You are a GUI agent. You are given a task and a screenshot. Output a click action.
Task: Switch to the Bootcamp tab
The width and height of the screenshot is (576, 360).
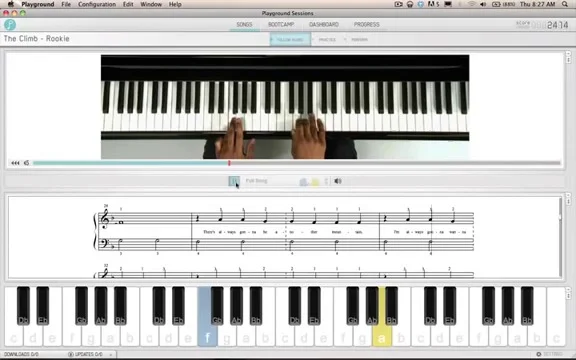[281, 25]
